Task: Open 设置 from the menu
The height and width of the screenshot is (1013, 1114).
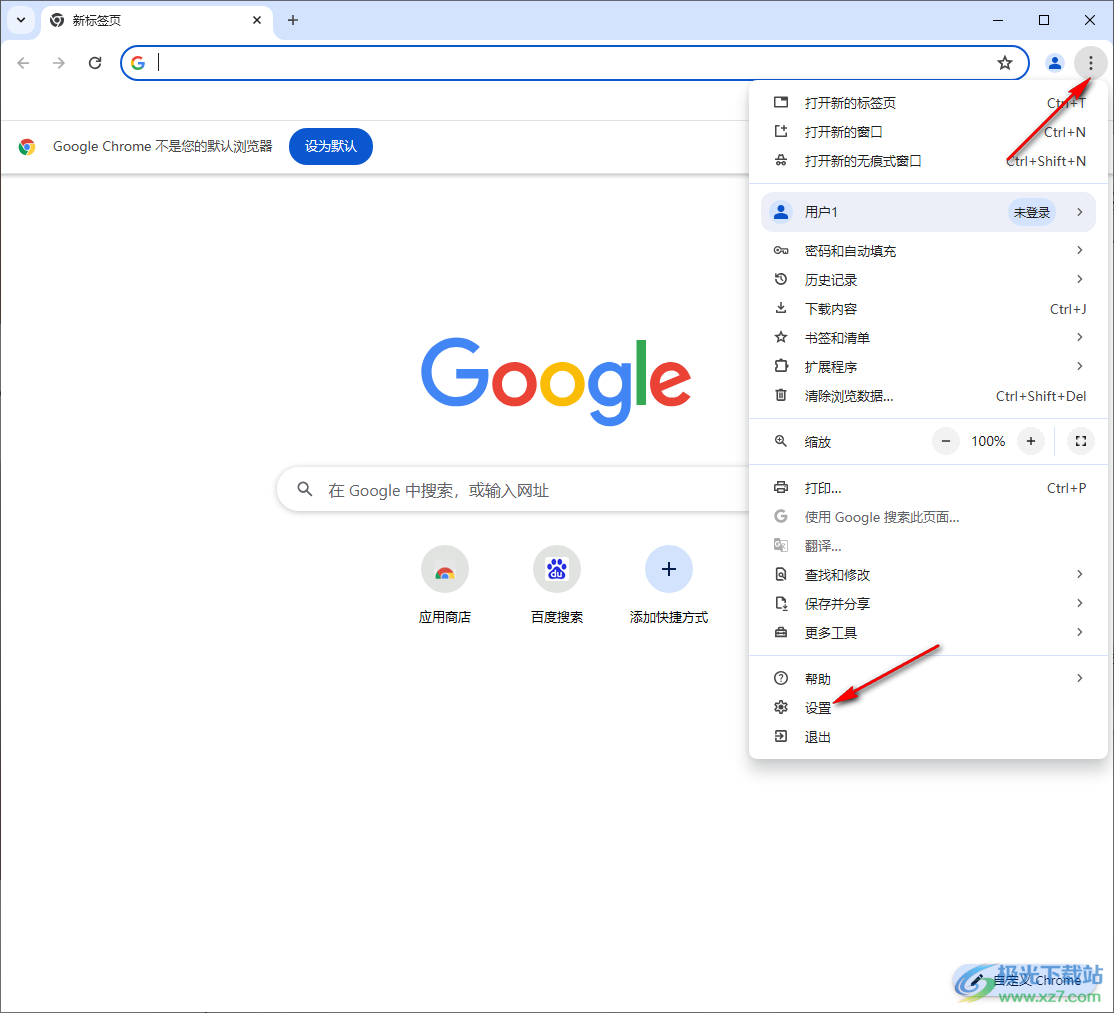Action: point(928,708)
